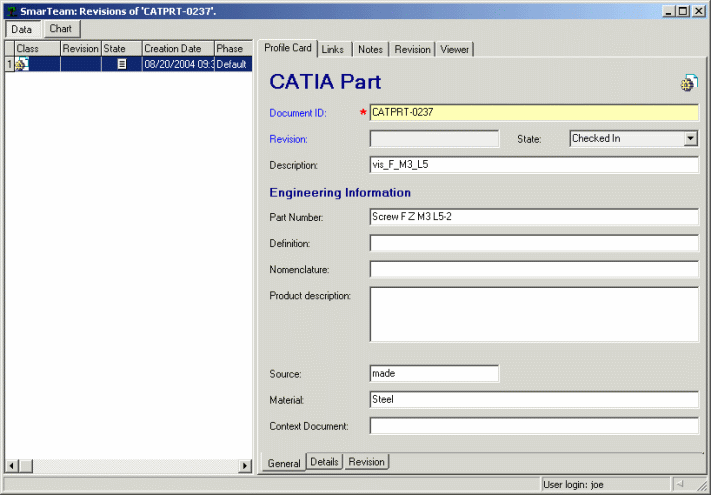Switch to the Details bottom tab

324,462
